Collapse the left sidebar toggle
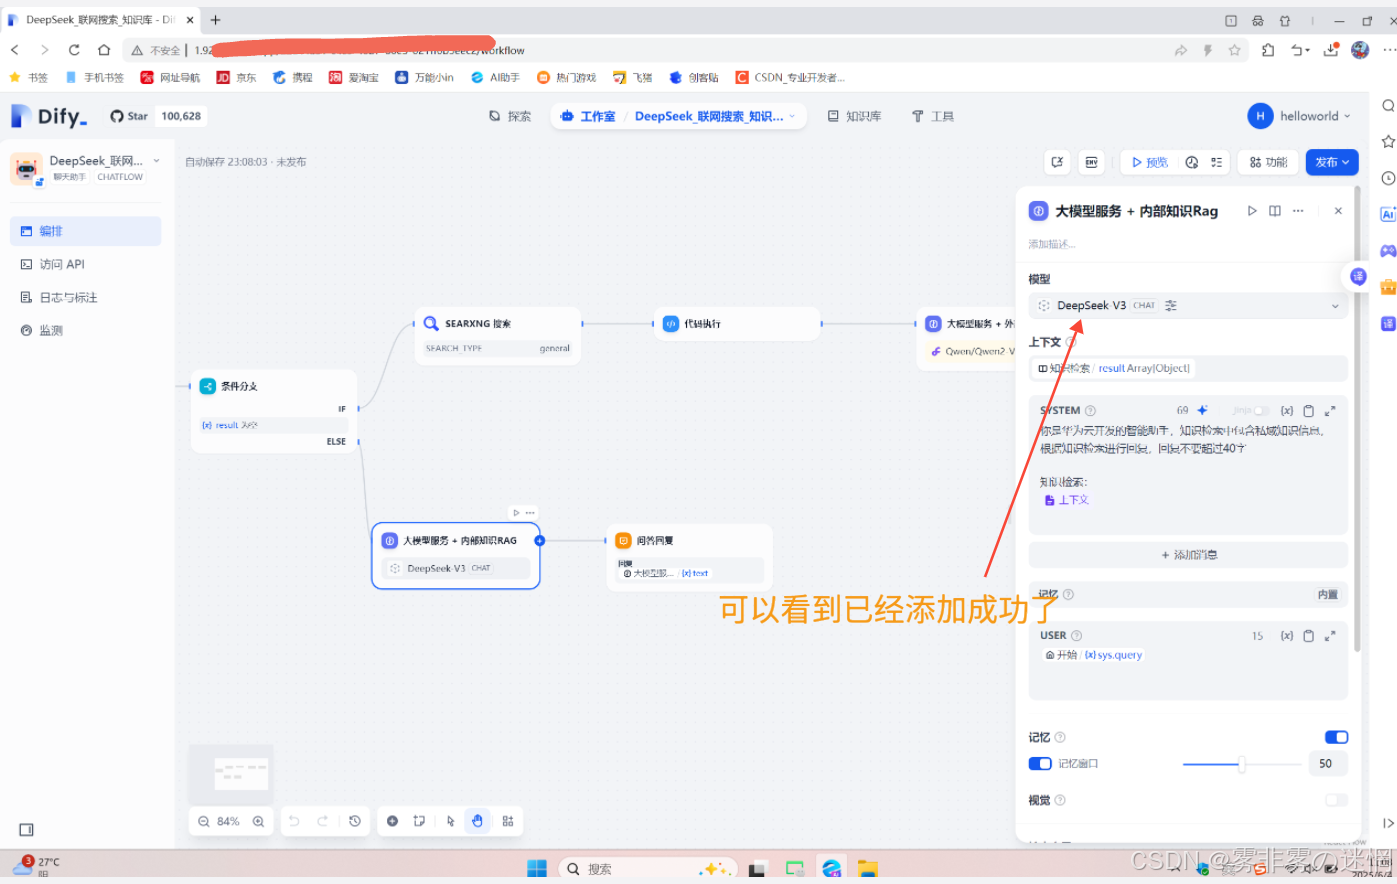This screenshot has height=884, width=1397. tap(27, 830)
